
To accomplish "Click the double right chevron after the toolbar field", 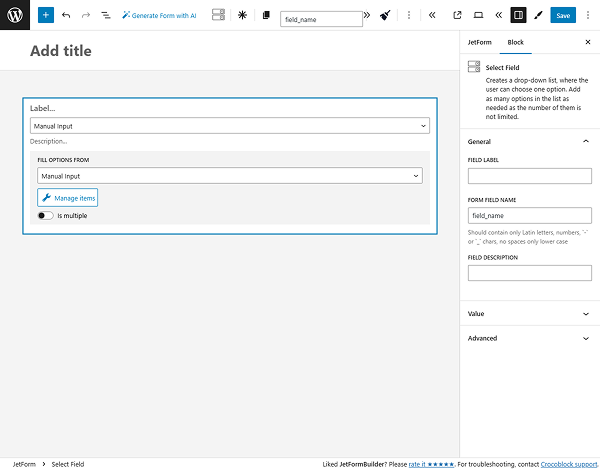I will pos(367,15).
